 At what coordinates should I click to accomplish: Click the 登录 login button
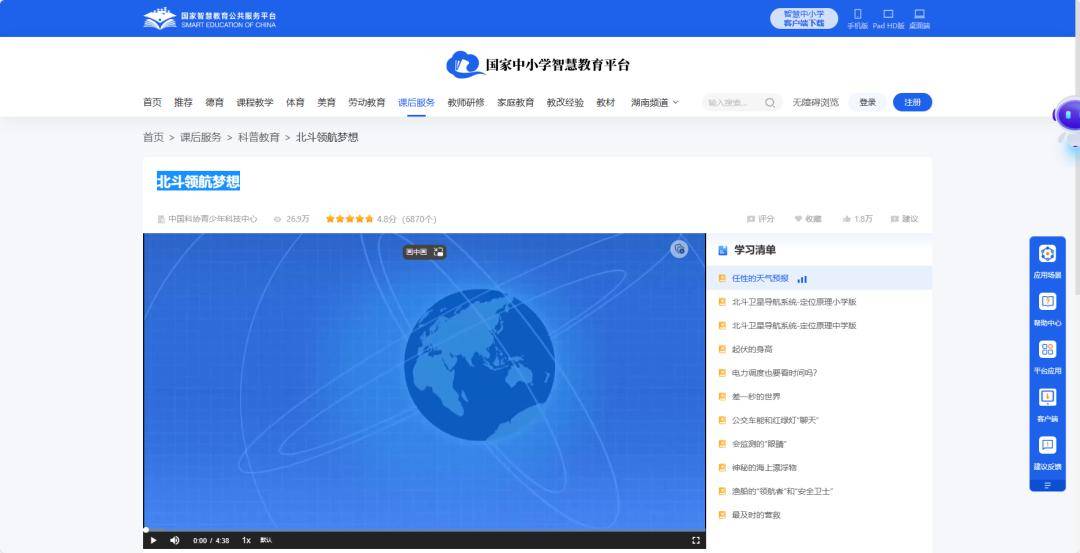coord(867,103)
